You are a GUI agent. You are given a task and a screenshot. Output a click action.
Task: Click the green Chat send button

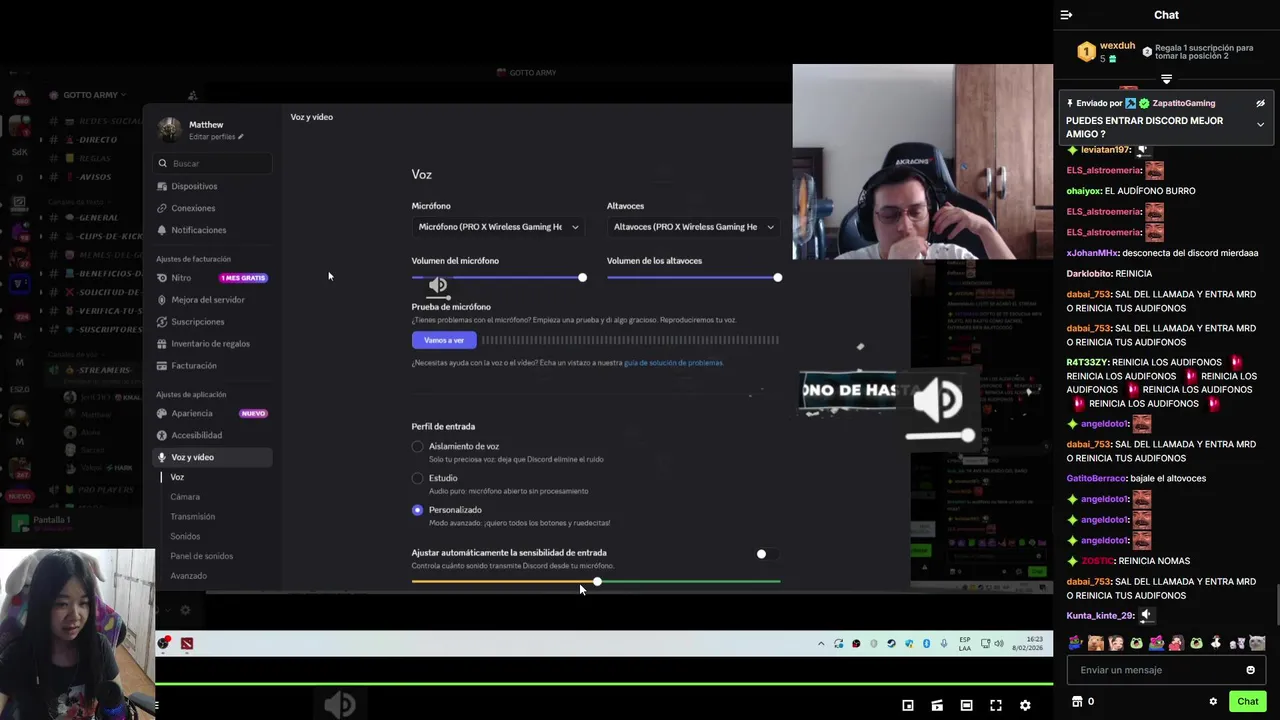[x=1247, y=701]
